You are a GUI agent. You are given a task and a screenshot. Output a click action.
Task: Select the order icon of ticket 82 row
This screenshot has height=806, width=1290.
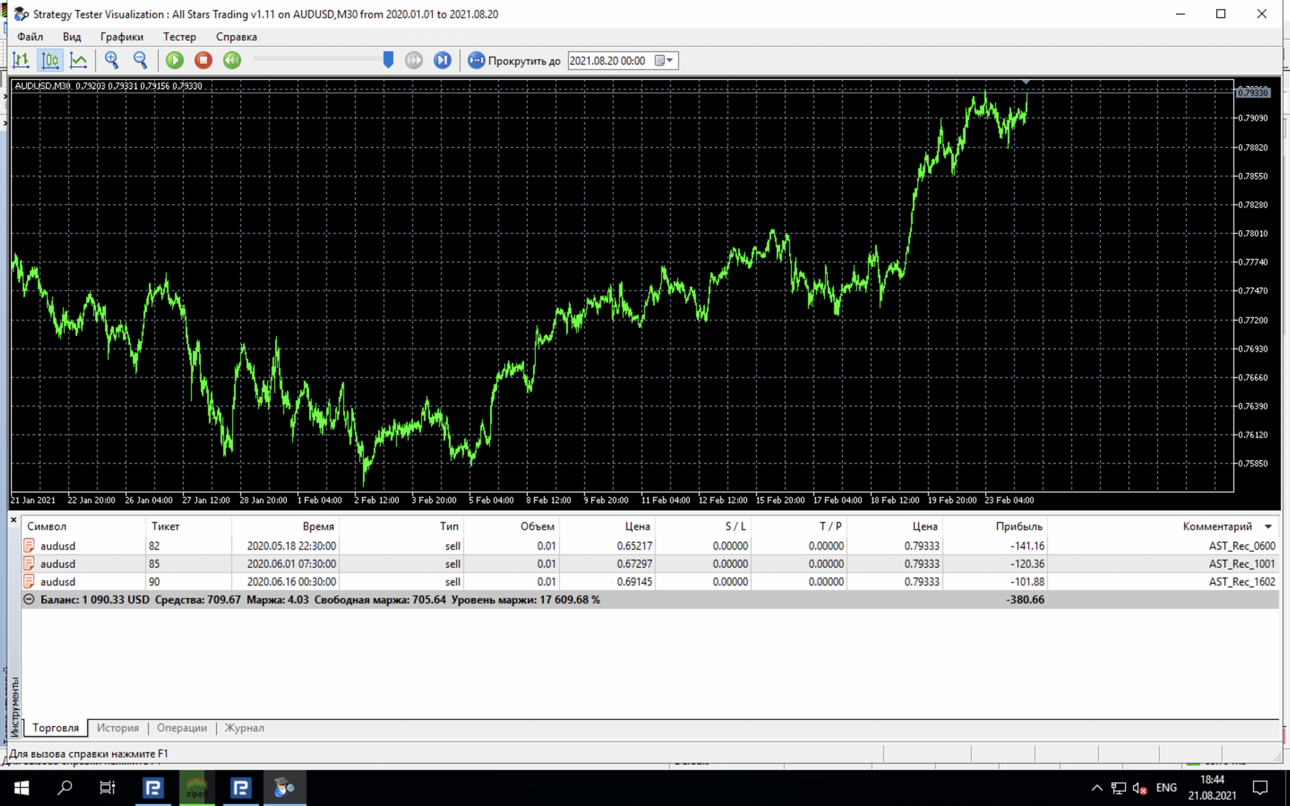click(x=29, y=546)
